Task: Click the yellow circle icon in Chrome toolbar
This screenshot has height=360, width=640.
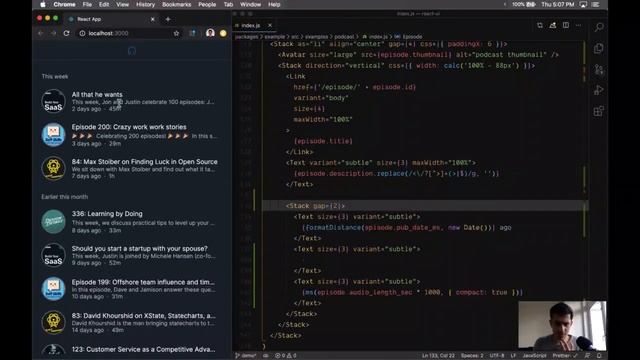Action: pyautogui.click(x=223, y=33)
